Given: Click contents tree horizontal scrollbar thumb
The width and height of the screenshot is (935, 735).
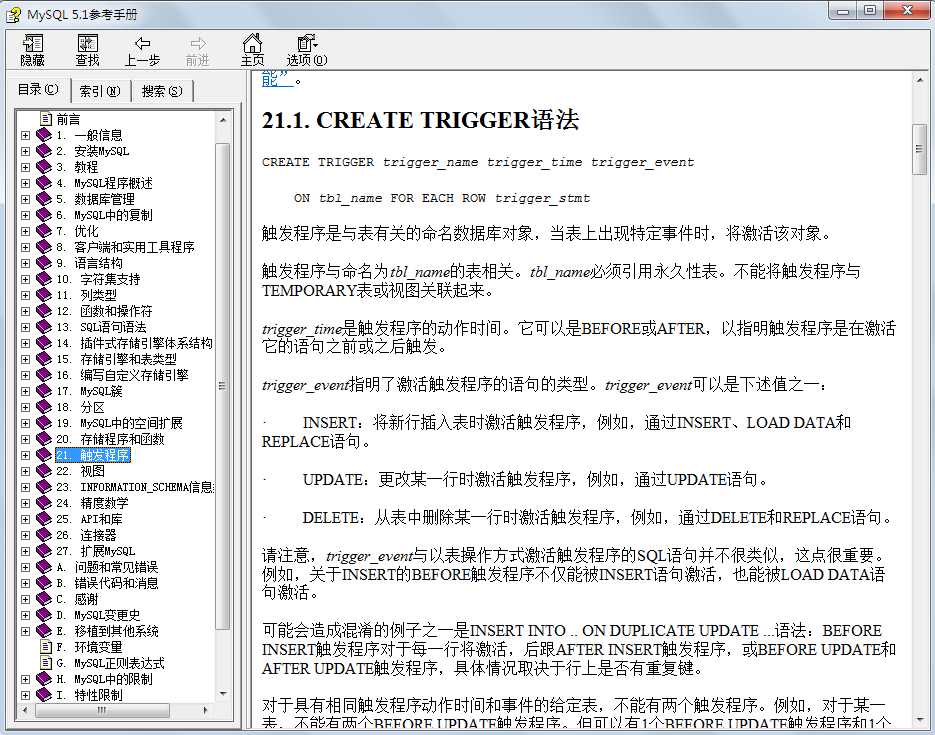Looking at the screenshot, I should pos(103,710).
